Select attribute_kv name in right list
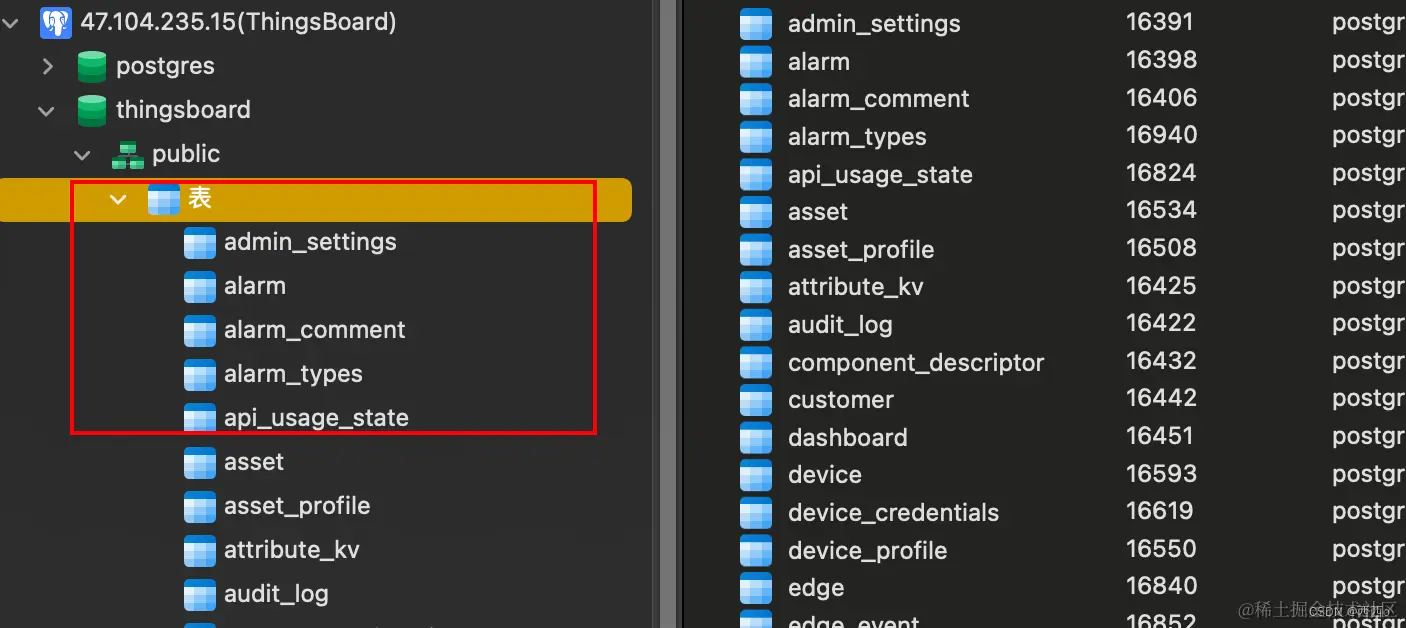This screenshot has width=1406, height=628. click(x=855, y=287)
